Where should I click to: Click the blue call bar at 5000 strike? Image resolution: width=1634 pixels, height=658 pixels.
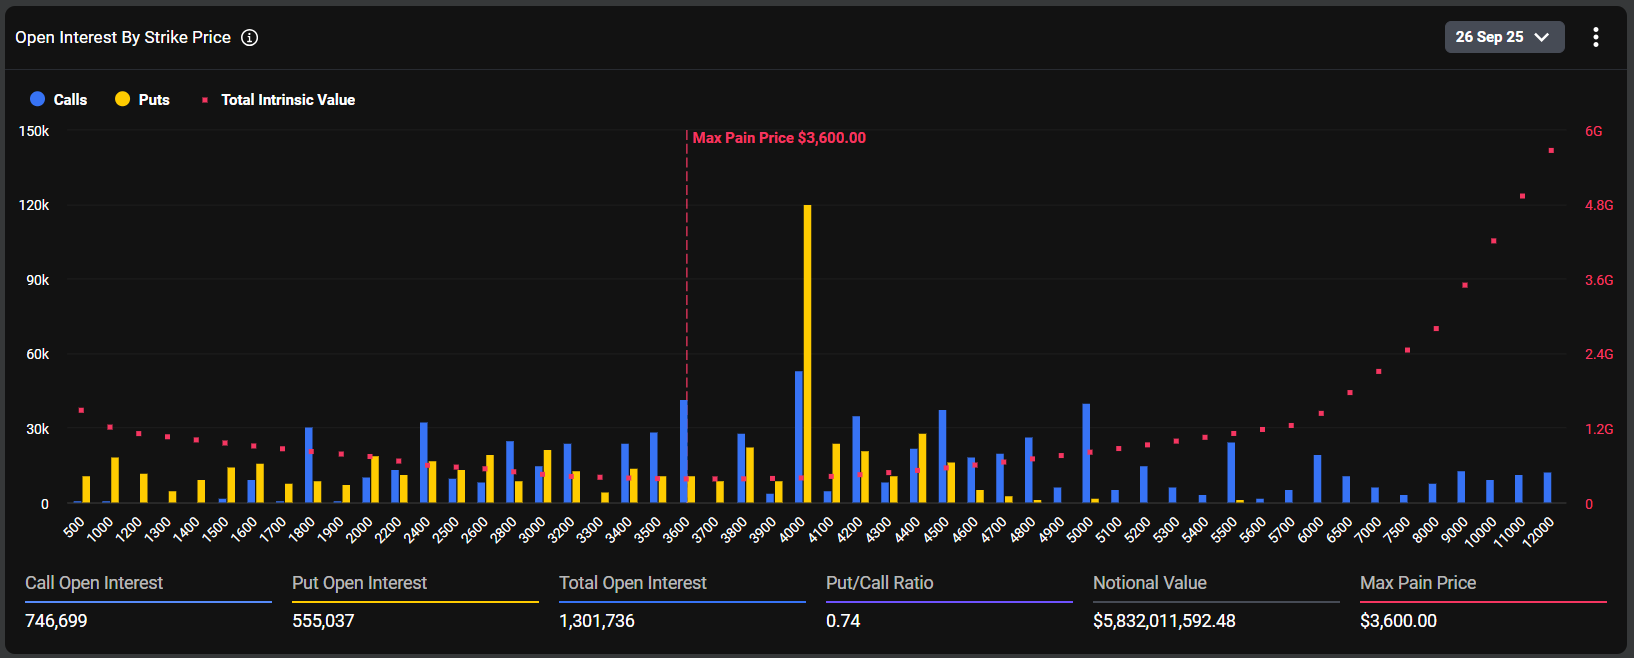(x=1086, y=453)
